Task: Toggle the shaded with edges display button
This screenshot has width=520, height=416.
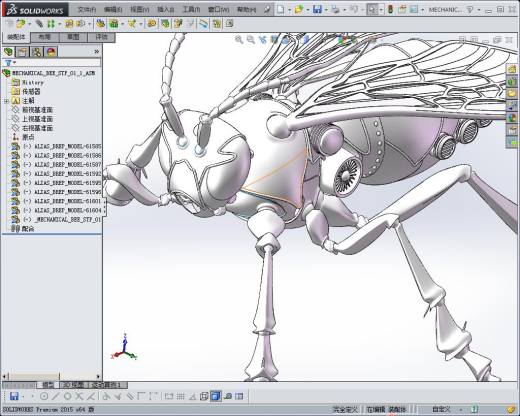Action: pos(216,396)
